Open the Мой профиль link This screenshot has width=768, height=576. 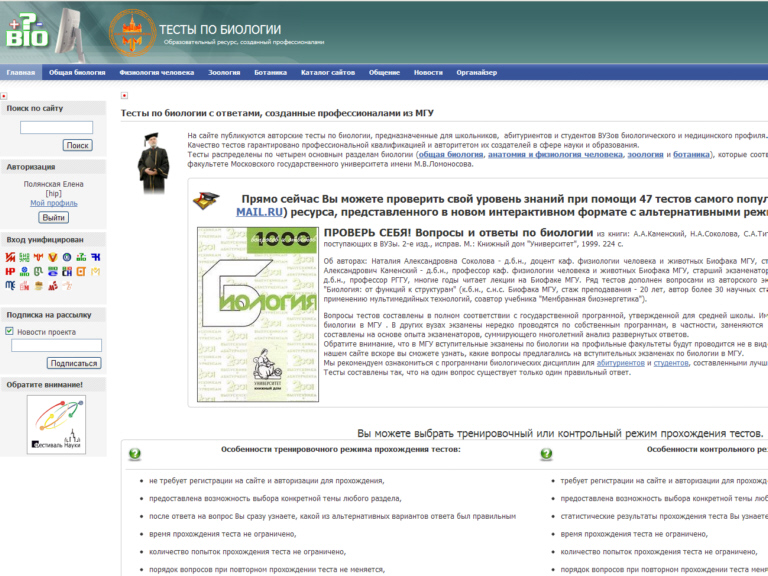pos(54,203)
